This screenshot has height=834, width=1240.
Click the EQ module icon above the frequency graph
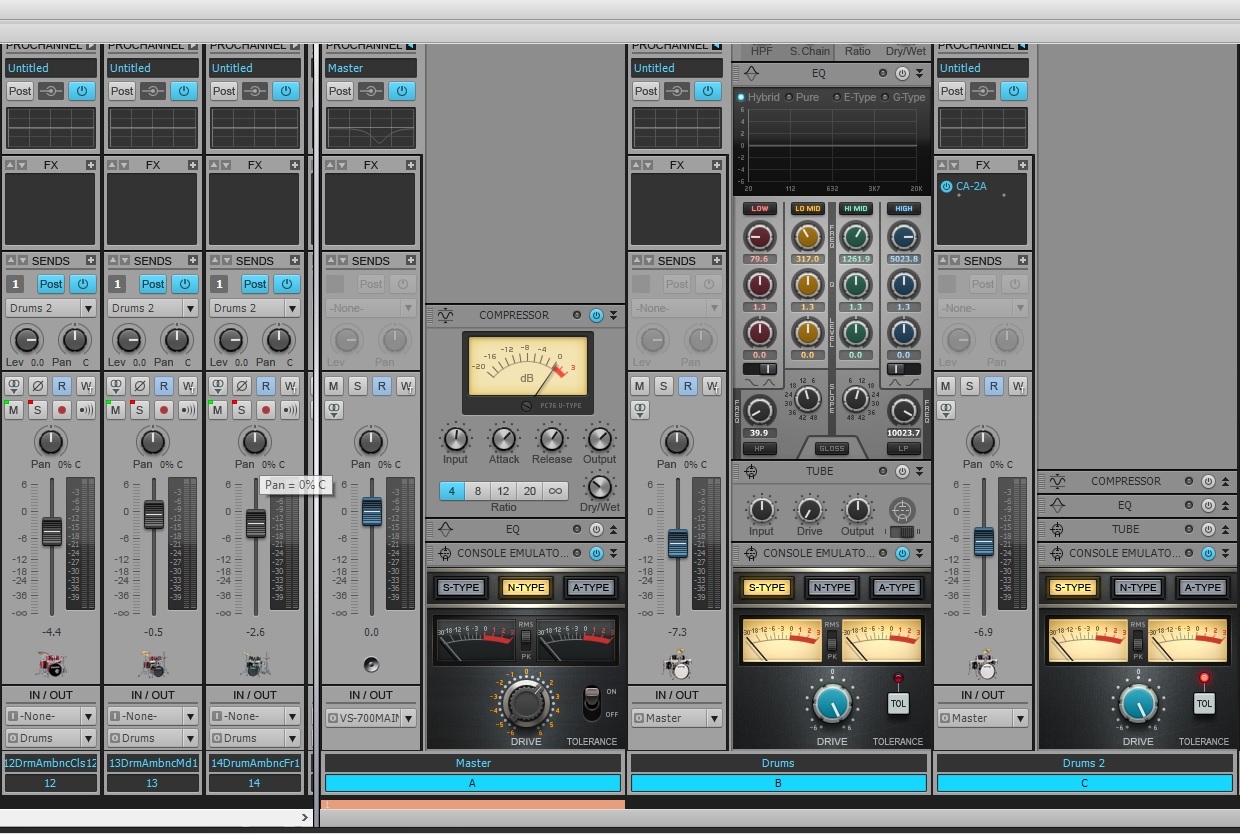[750, 72]
